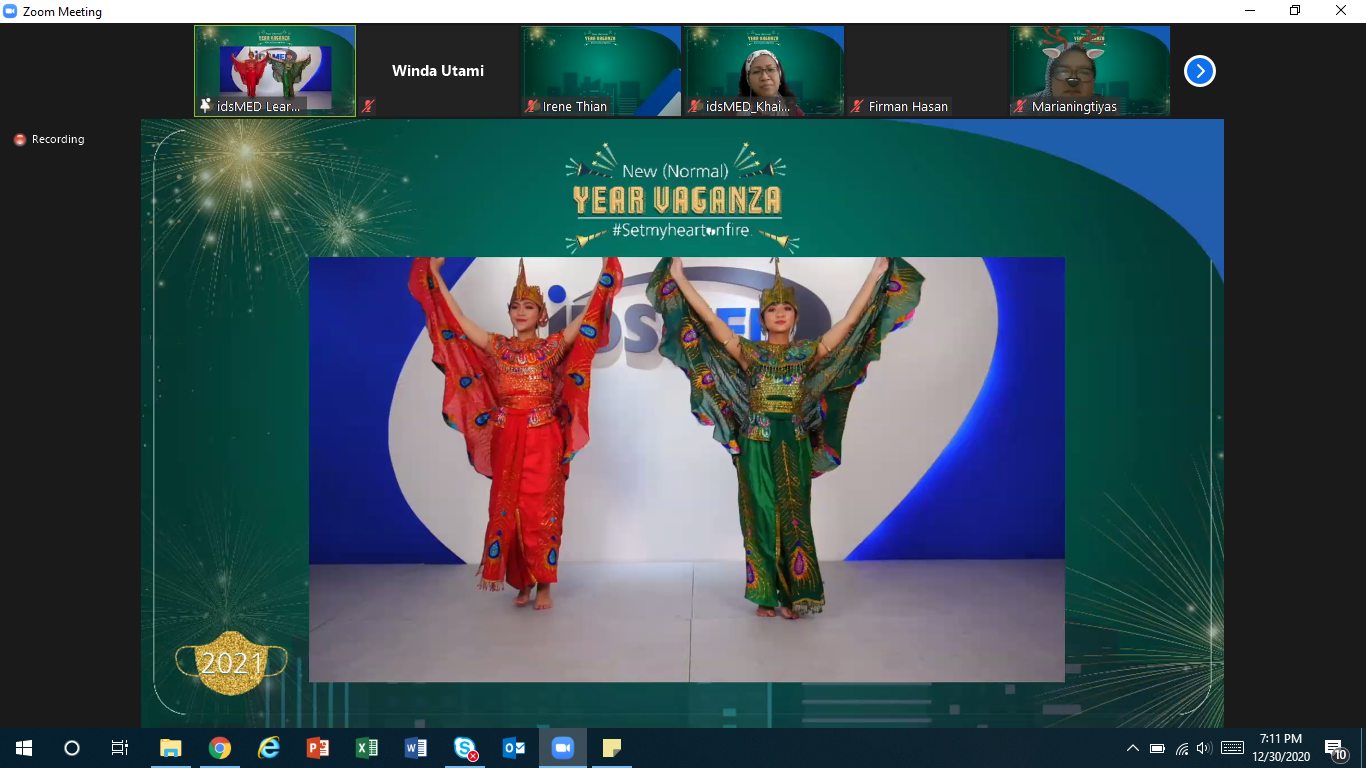The height and width of the screenshot is (768, 1366).
Task: Open Internet Explorer from taskbar
Action: point(269,748)
